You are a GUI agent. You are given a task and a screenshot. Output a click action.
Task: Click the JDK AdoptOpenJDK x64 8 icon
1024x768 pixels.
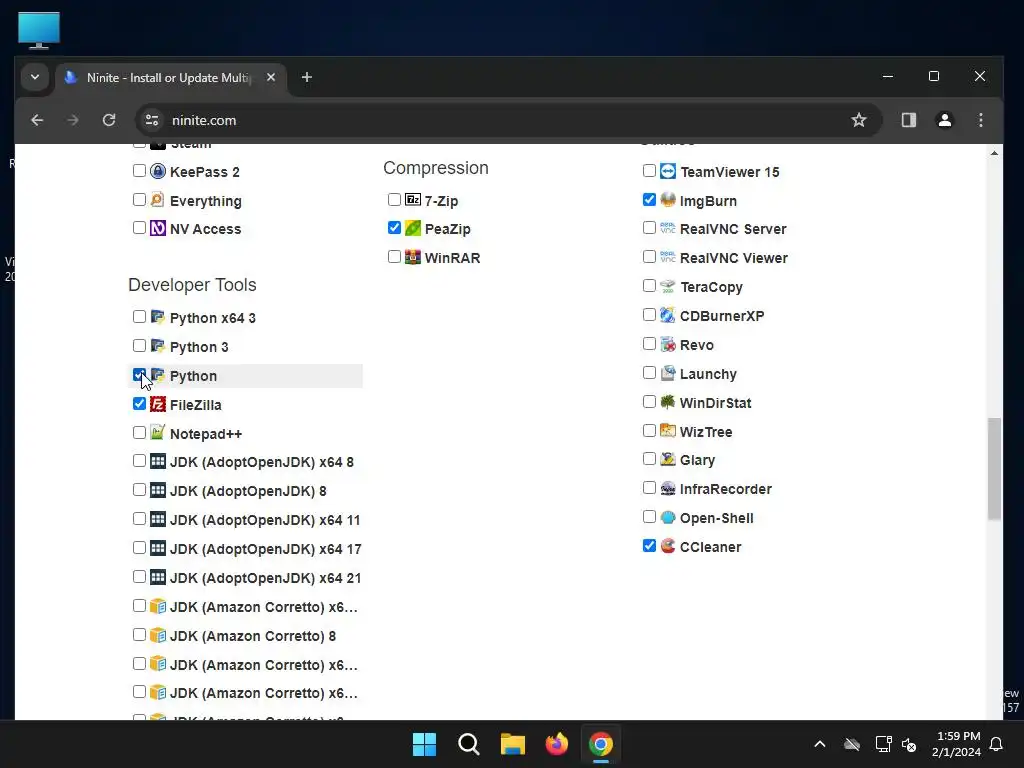pyautogui.click(x=157, y=461)
